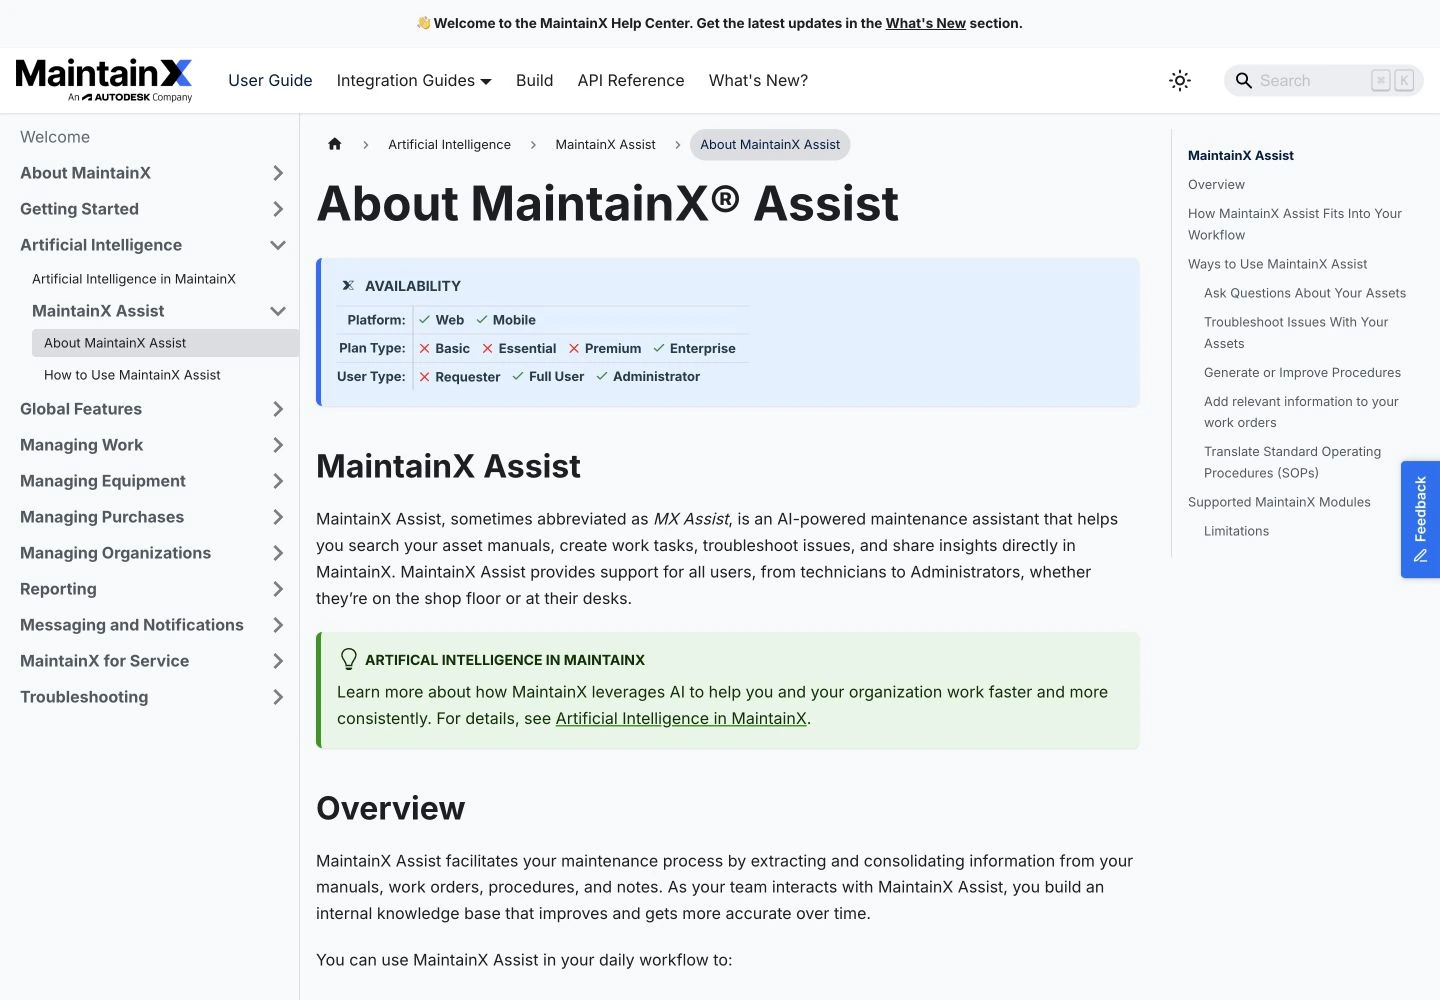
Task: Open Artificial Intelligence in MaintainX sidebar page
Action: [x=134, y=279]
